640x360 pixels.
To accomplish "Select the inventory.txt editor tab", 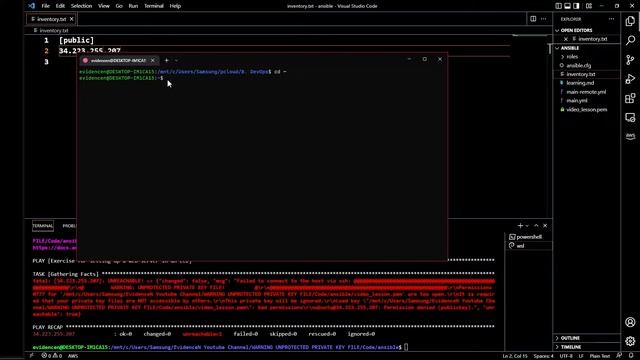I will pyautogui.click(x=51, y=19).
